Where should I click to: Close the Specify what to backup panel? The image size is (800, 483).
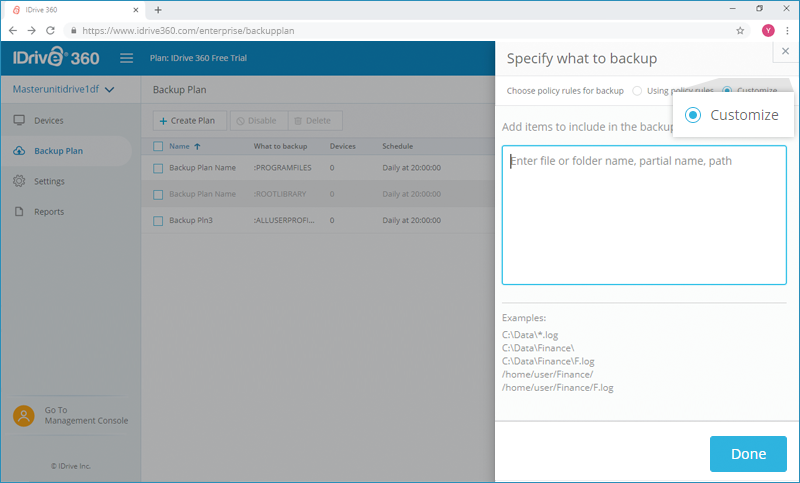[785, 51]
